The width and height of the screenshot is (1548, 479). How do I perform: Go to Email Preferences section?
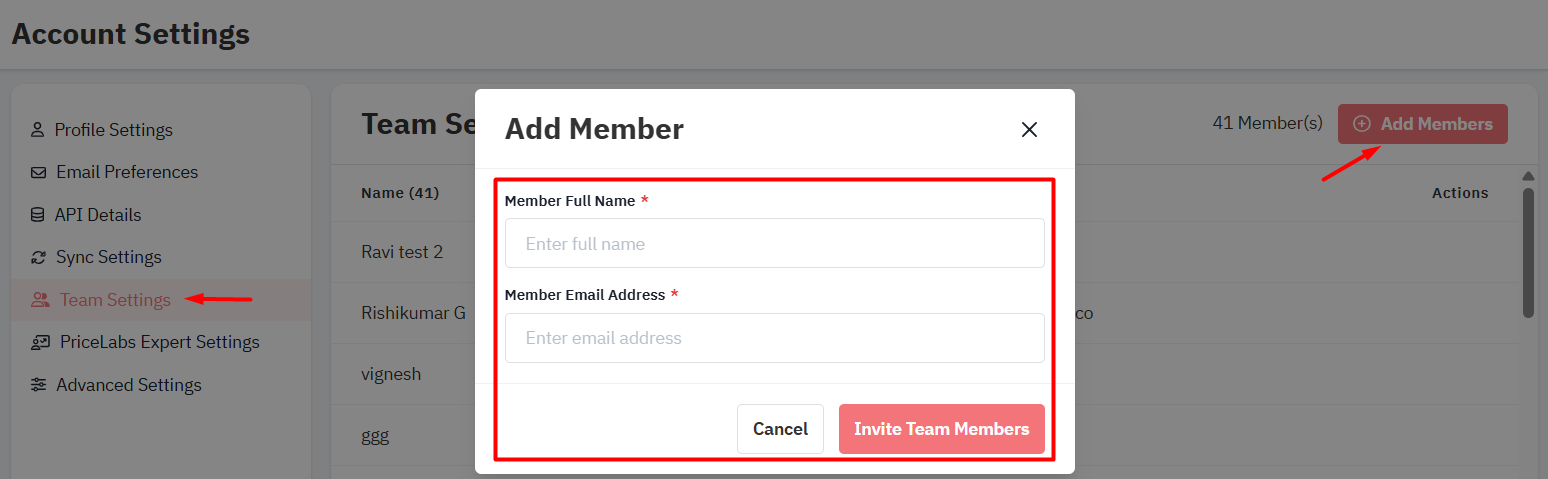(x=127, y=172)
